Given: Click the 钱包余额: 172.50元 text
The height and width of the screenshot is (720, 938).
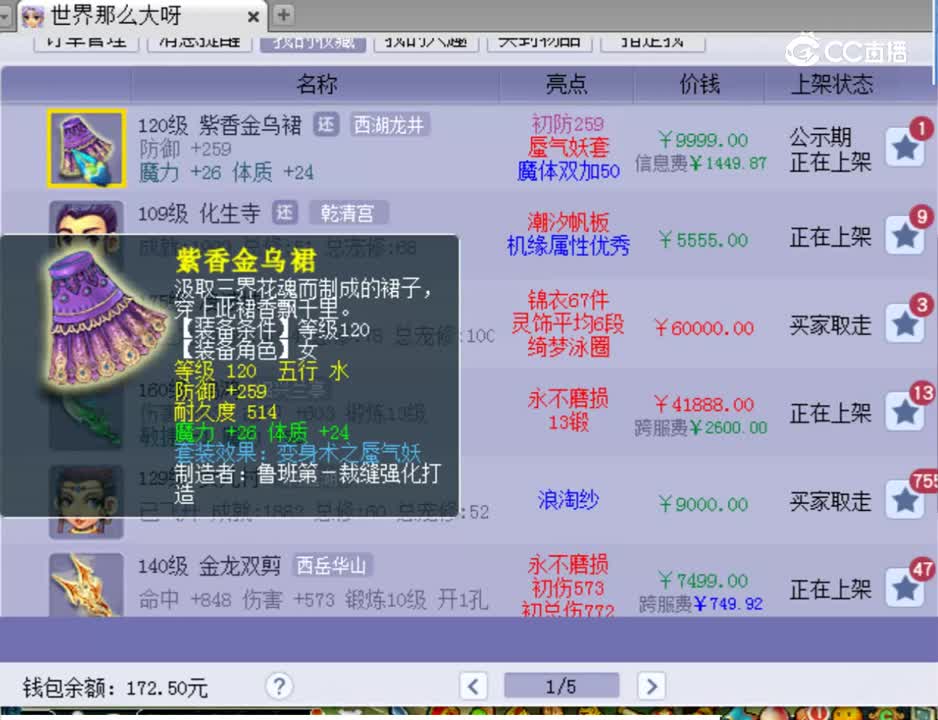Looking at the screenshot, I should (x=115, y=688).
